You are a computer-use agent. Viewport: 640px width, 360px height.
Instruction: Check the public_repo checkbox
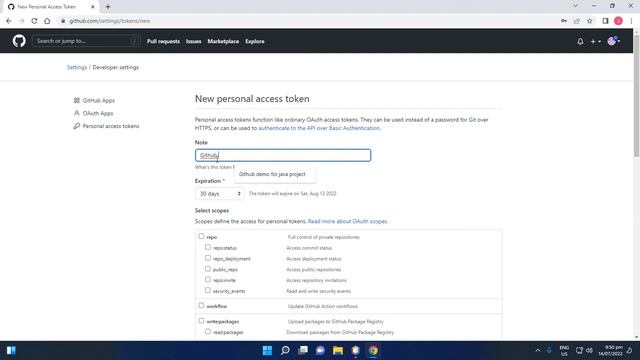point(208,269)
